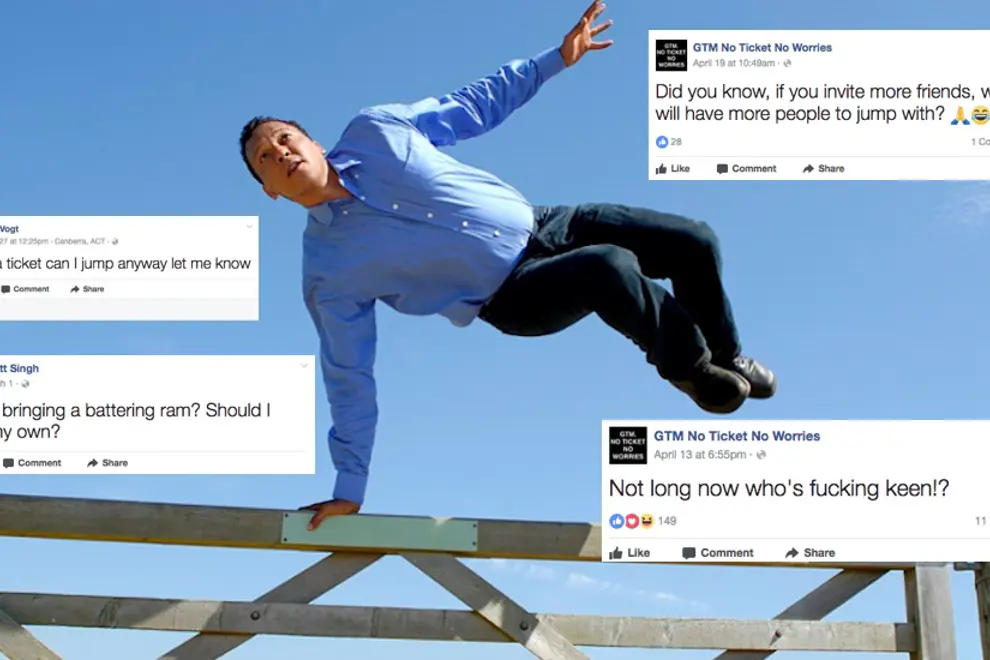Comment on the 'Not long now' post
The image size is (990, 660).
[718, 553]
